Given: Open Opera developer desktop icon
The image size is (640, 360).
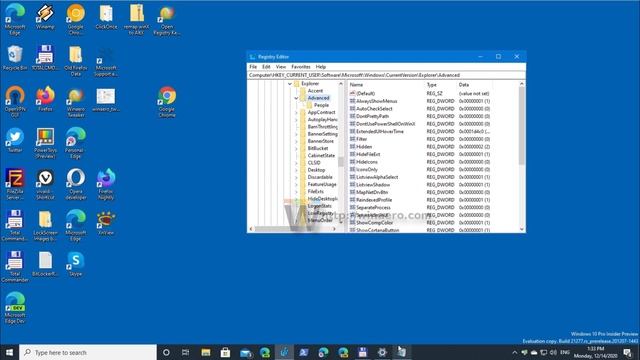Looking at the screenshot, I should pos(76,184).
